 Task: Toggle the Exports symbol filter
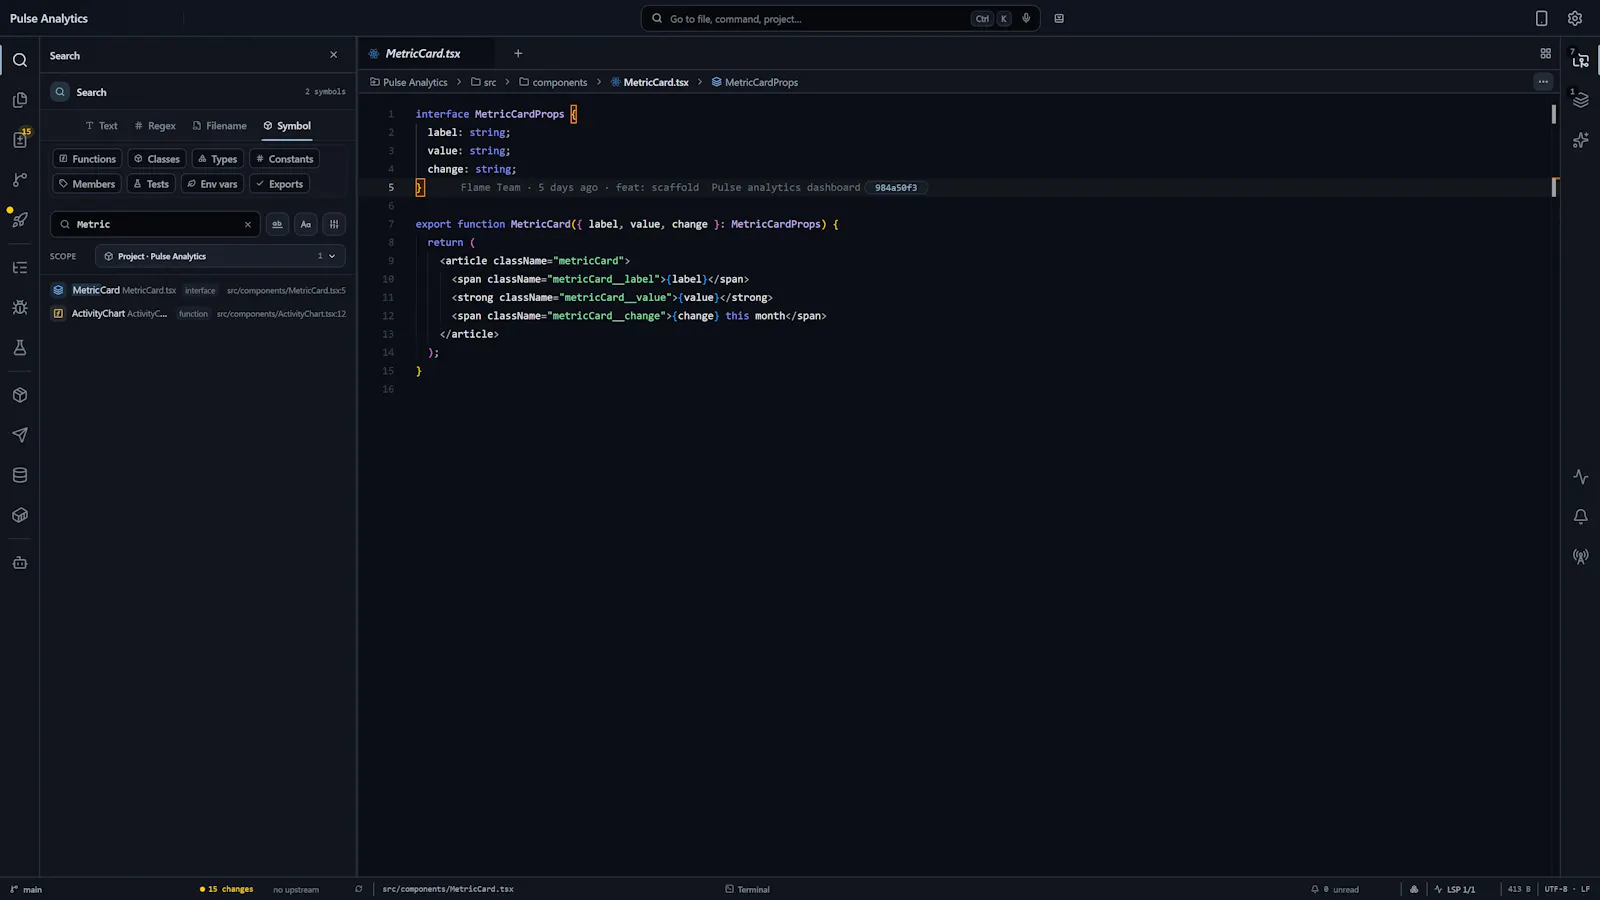pos(279,184)
